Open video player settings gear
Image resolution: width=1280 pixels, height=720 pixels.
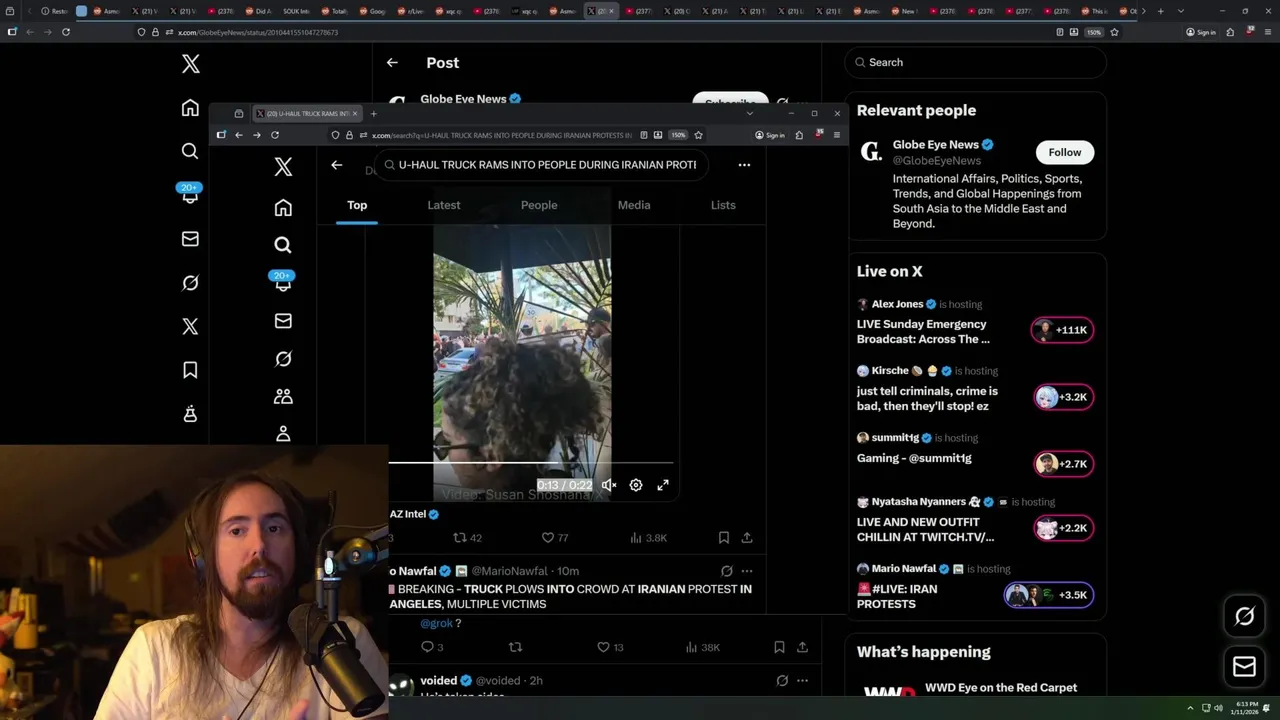click(636, 485)
